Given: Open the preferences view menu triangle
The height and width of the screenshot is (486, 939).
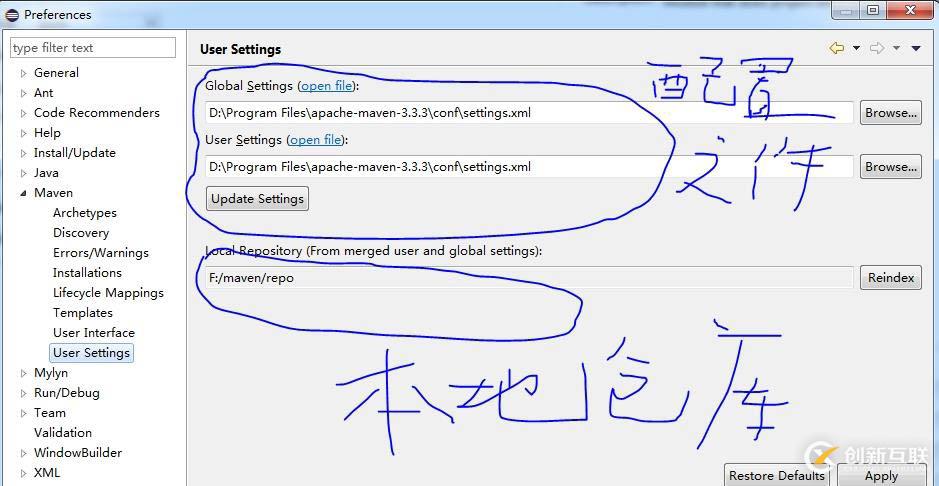Looking at the screenshot, I should pyautogui.click(x=916, y=48).
